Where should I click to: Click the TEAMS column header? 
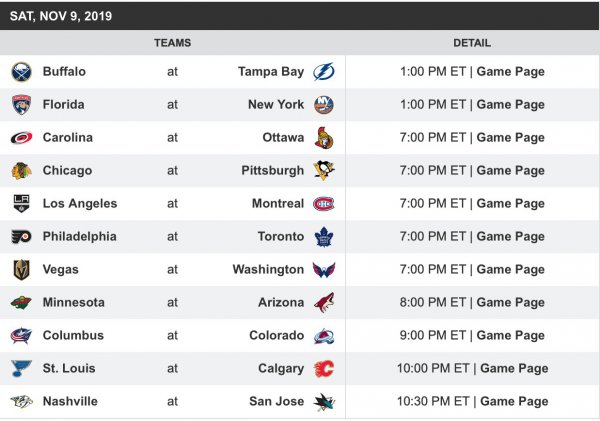coord(173,44)
